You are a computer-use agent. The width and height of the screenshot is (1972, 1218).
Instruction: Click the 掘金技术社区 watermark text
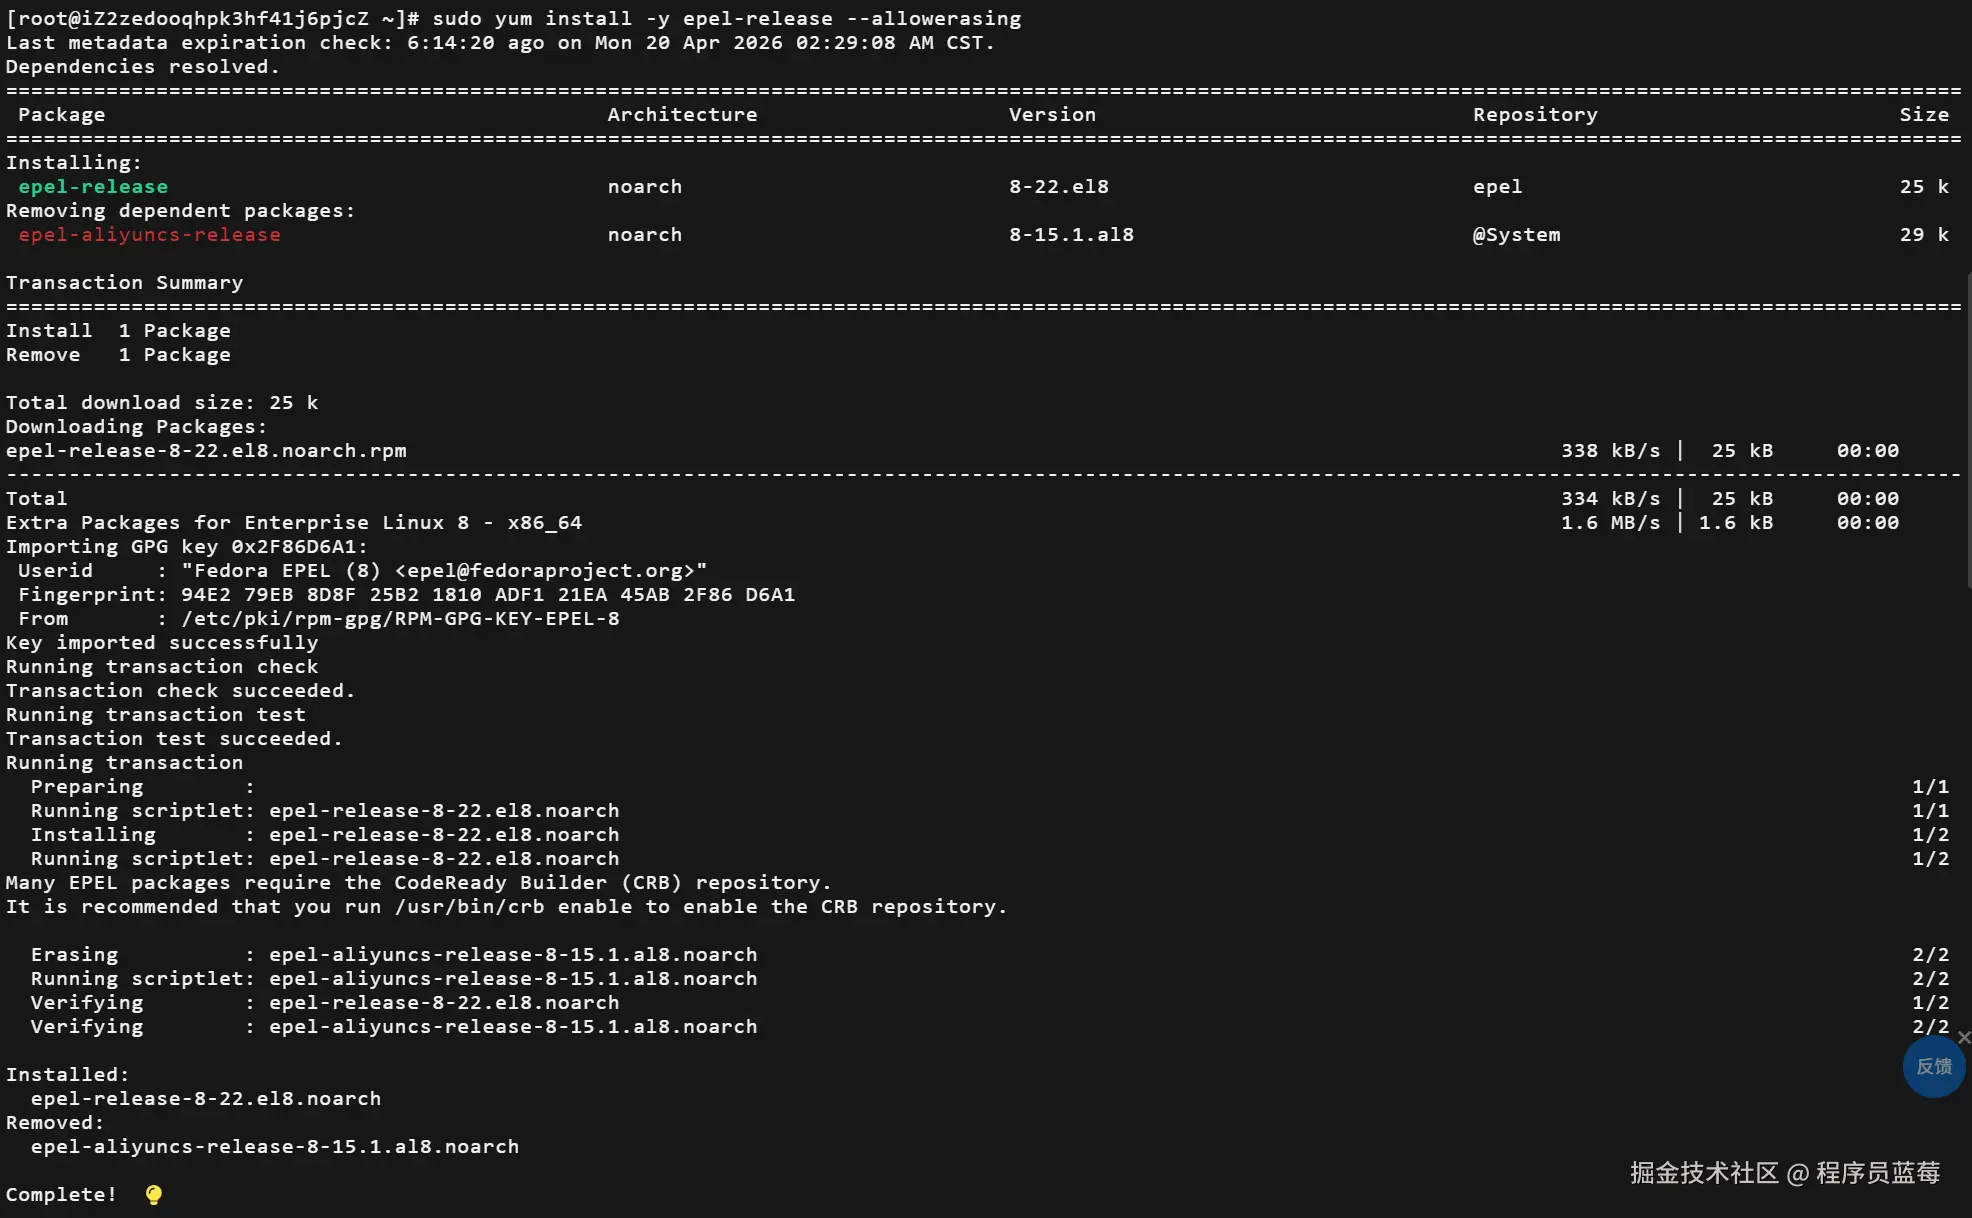(1704, 1173)
